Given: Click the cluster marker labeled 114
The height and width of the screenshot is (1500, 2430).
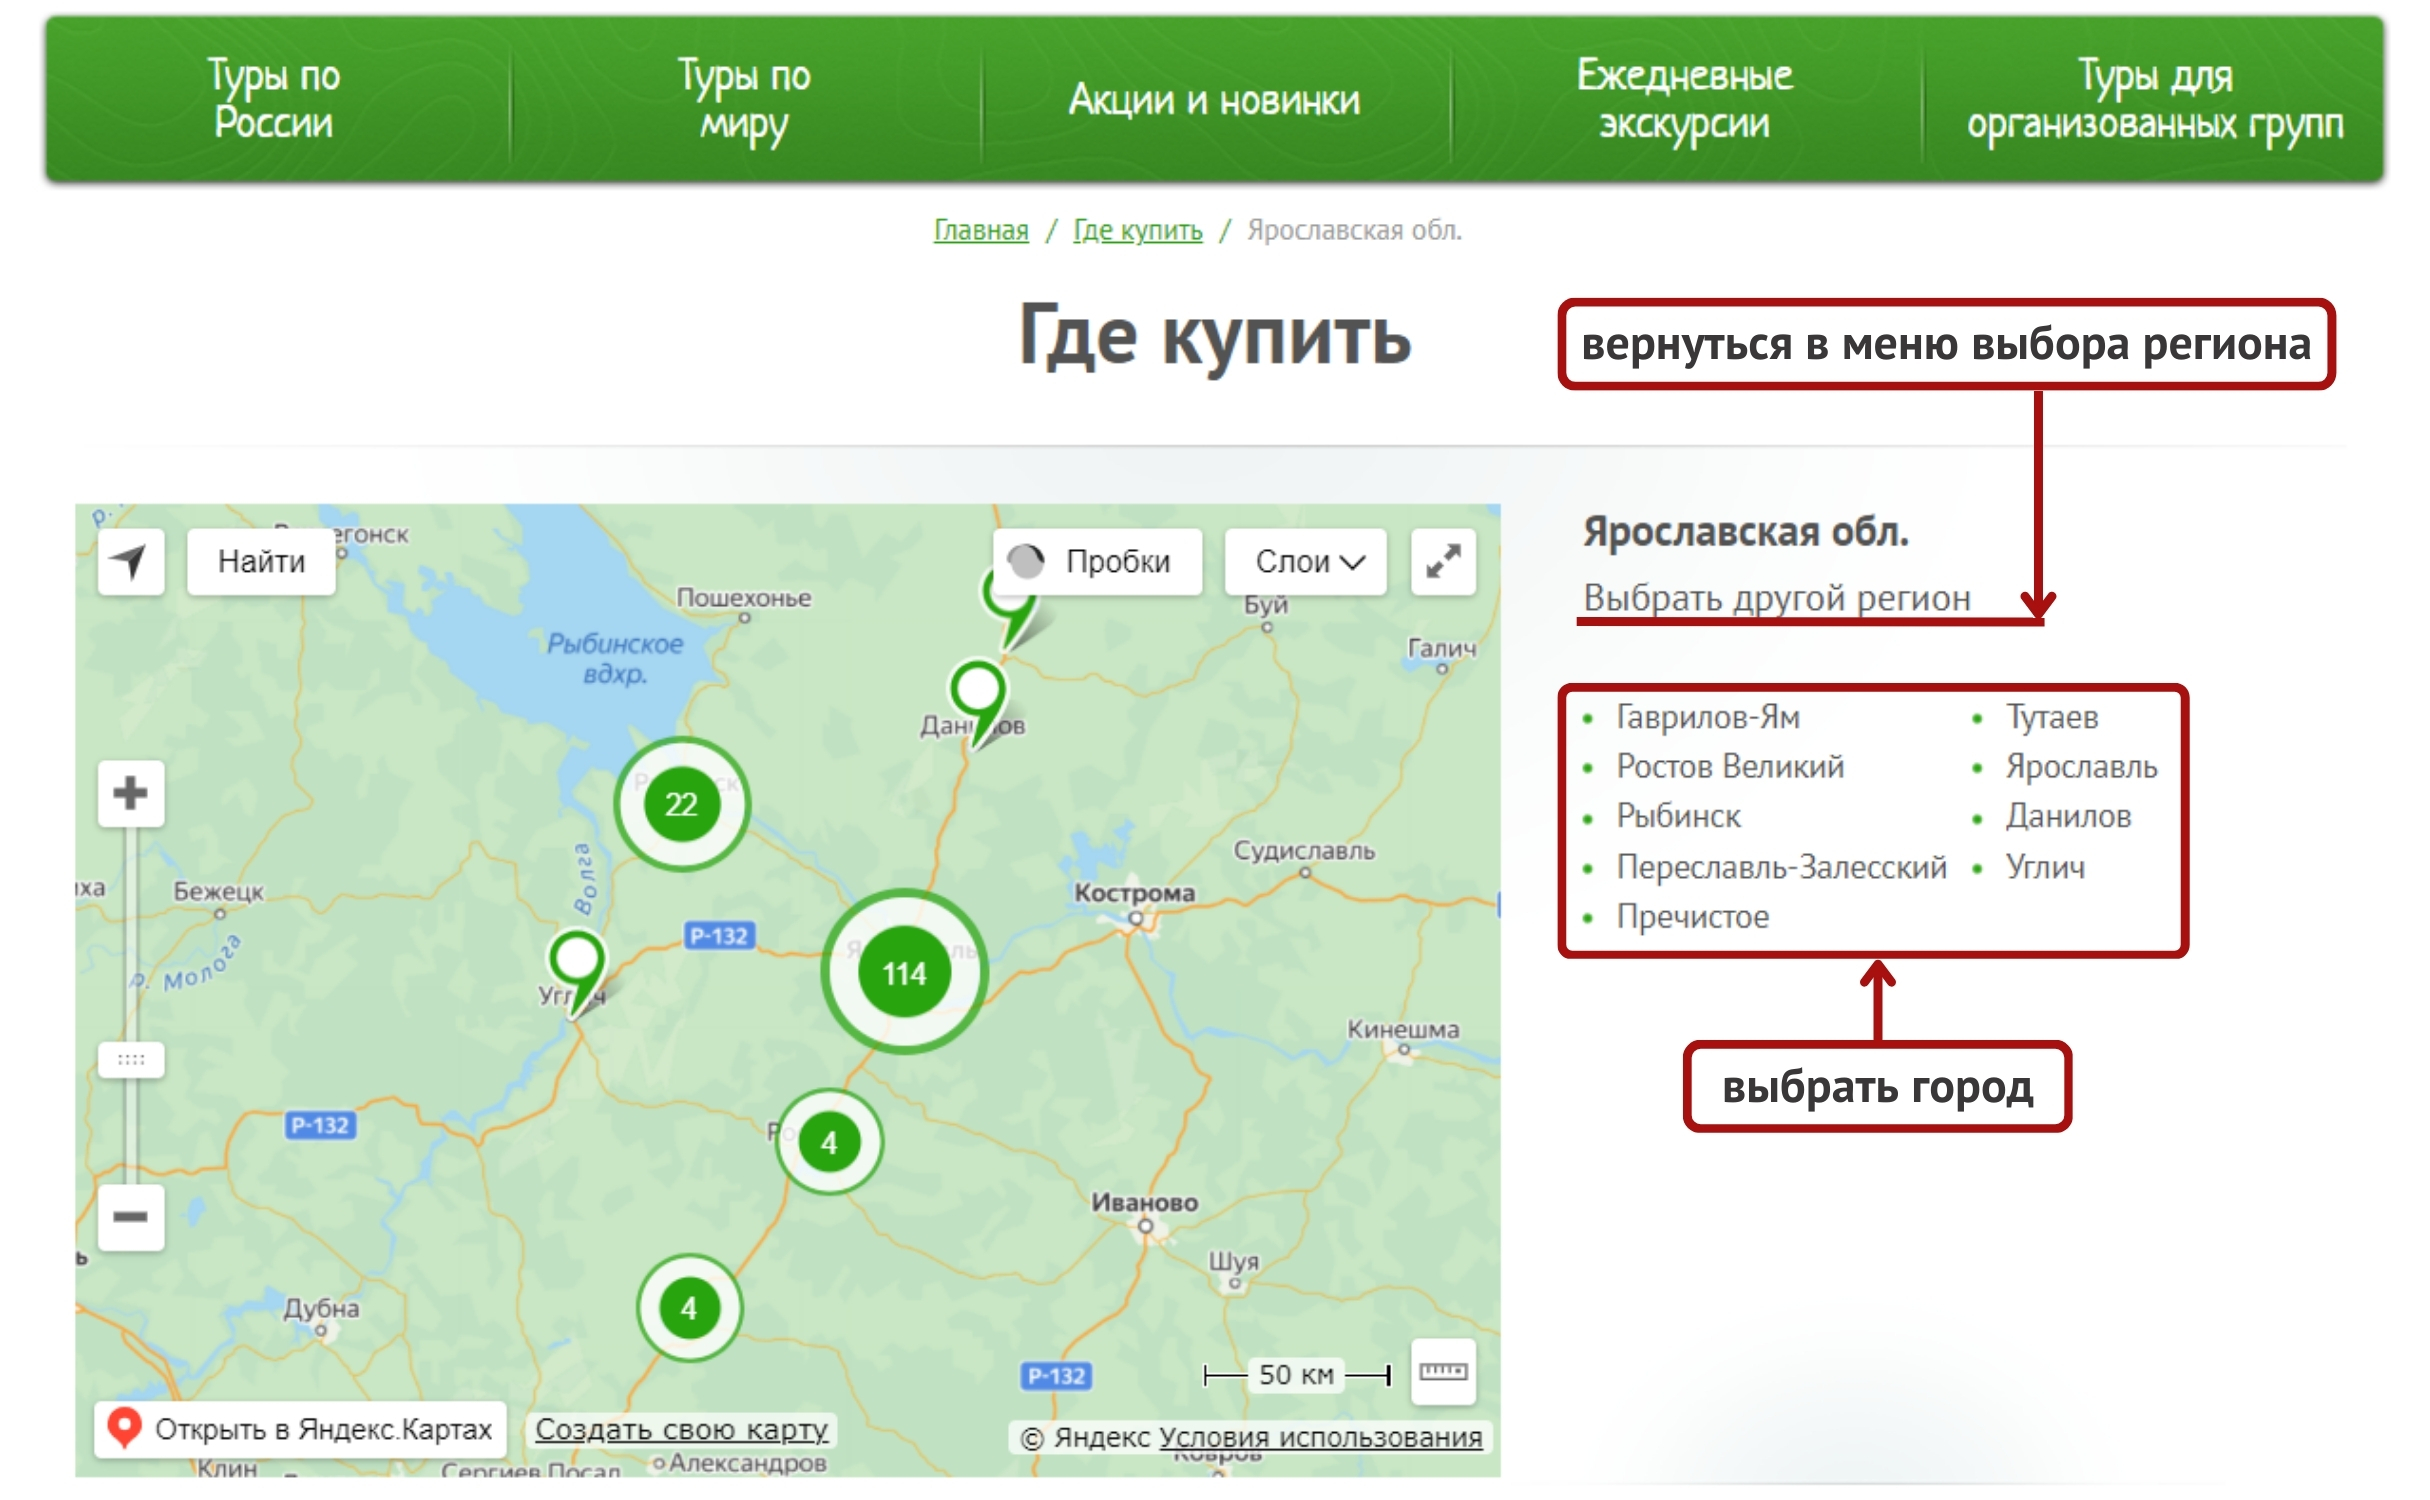Looking at the screenshot, I should tap(904, 973).
